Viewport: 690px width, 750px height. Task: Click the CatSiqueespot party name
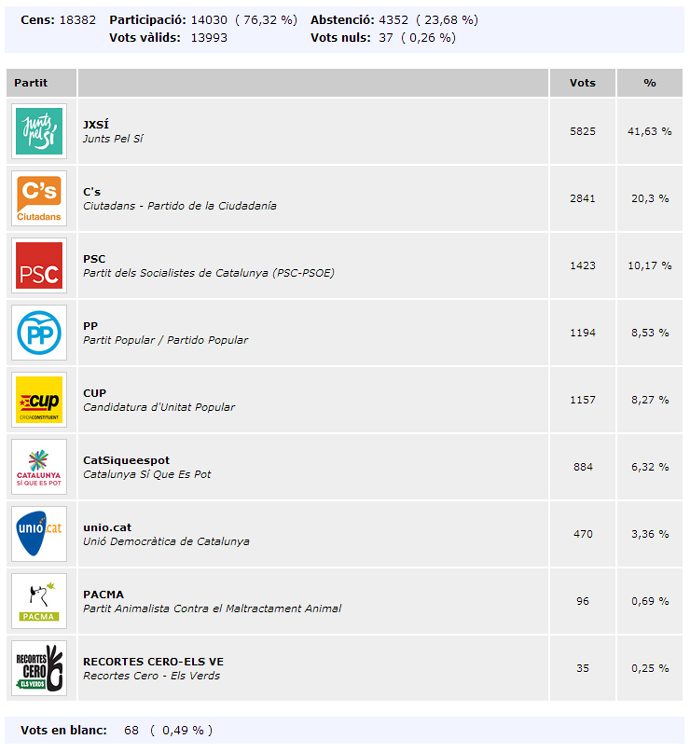pos(126,460)
